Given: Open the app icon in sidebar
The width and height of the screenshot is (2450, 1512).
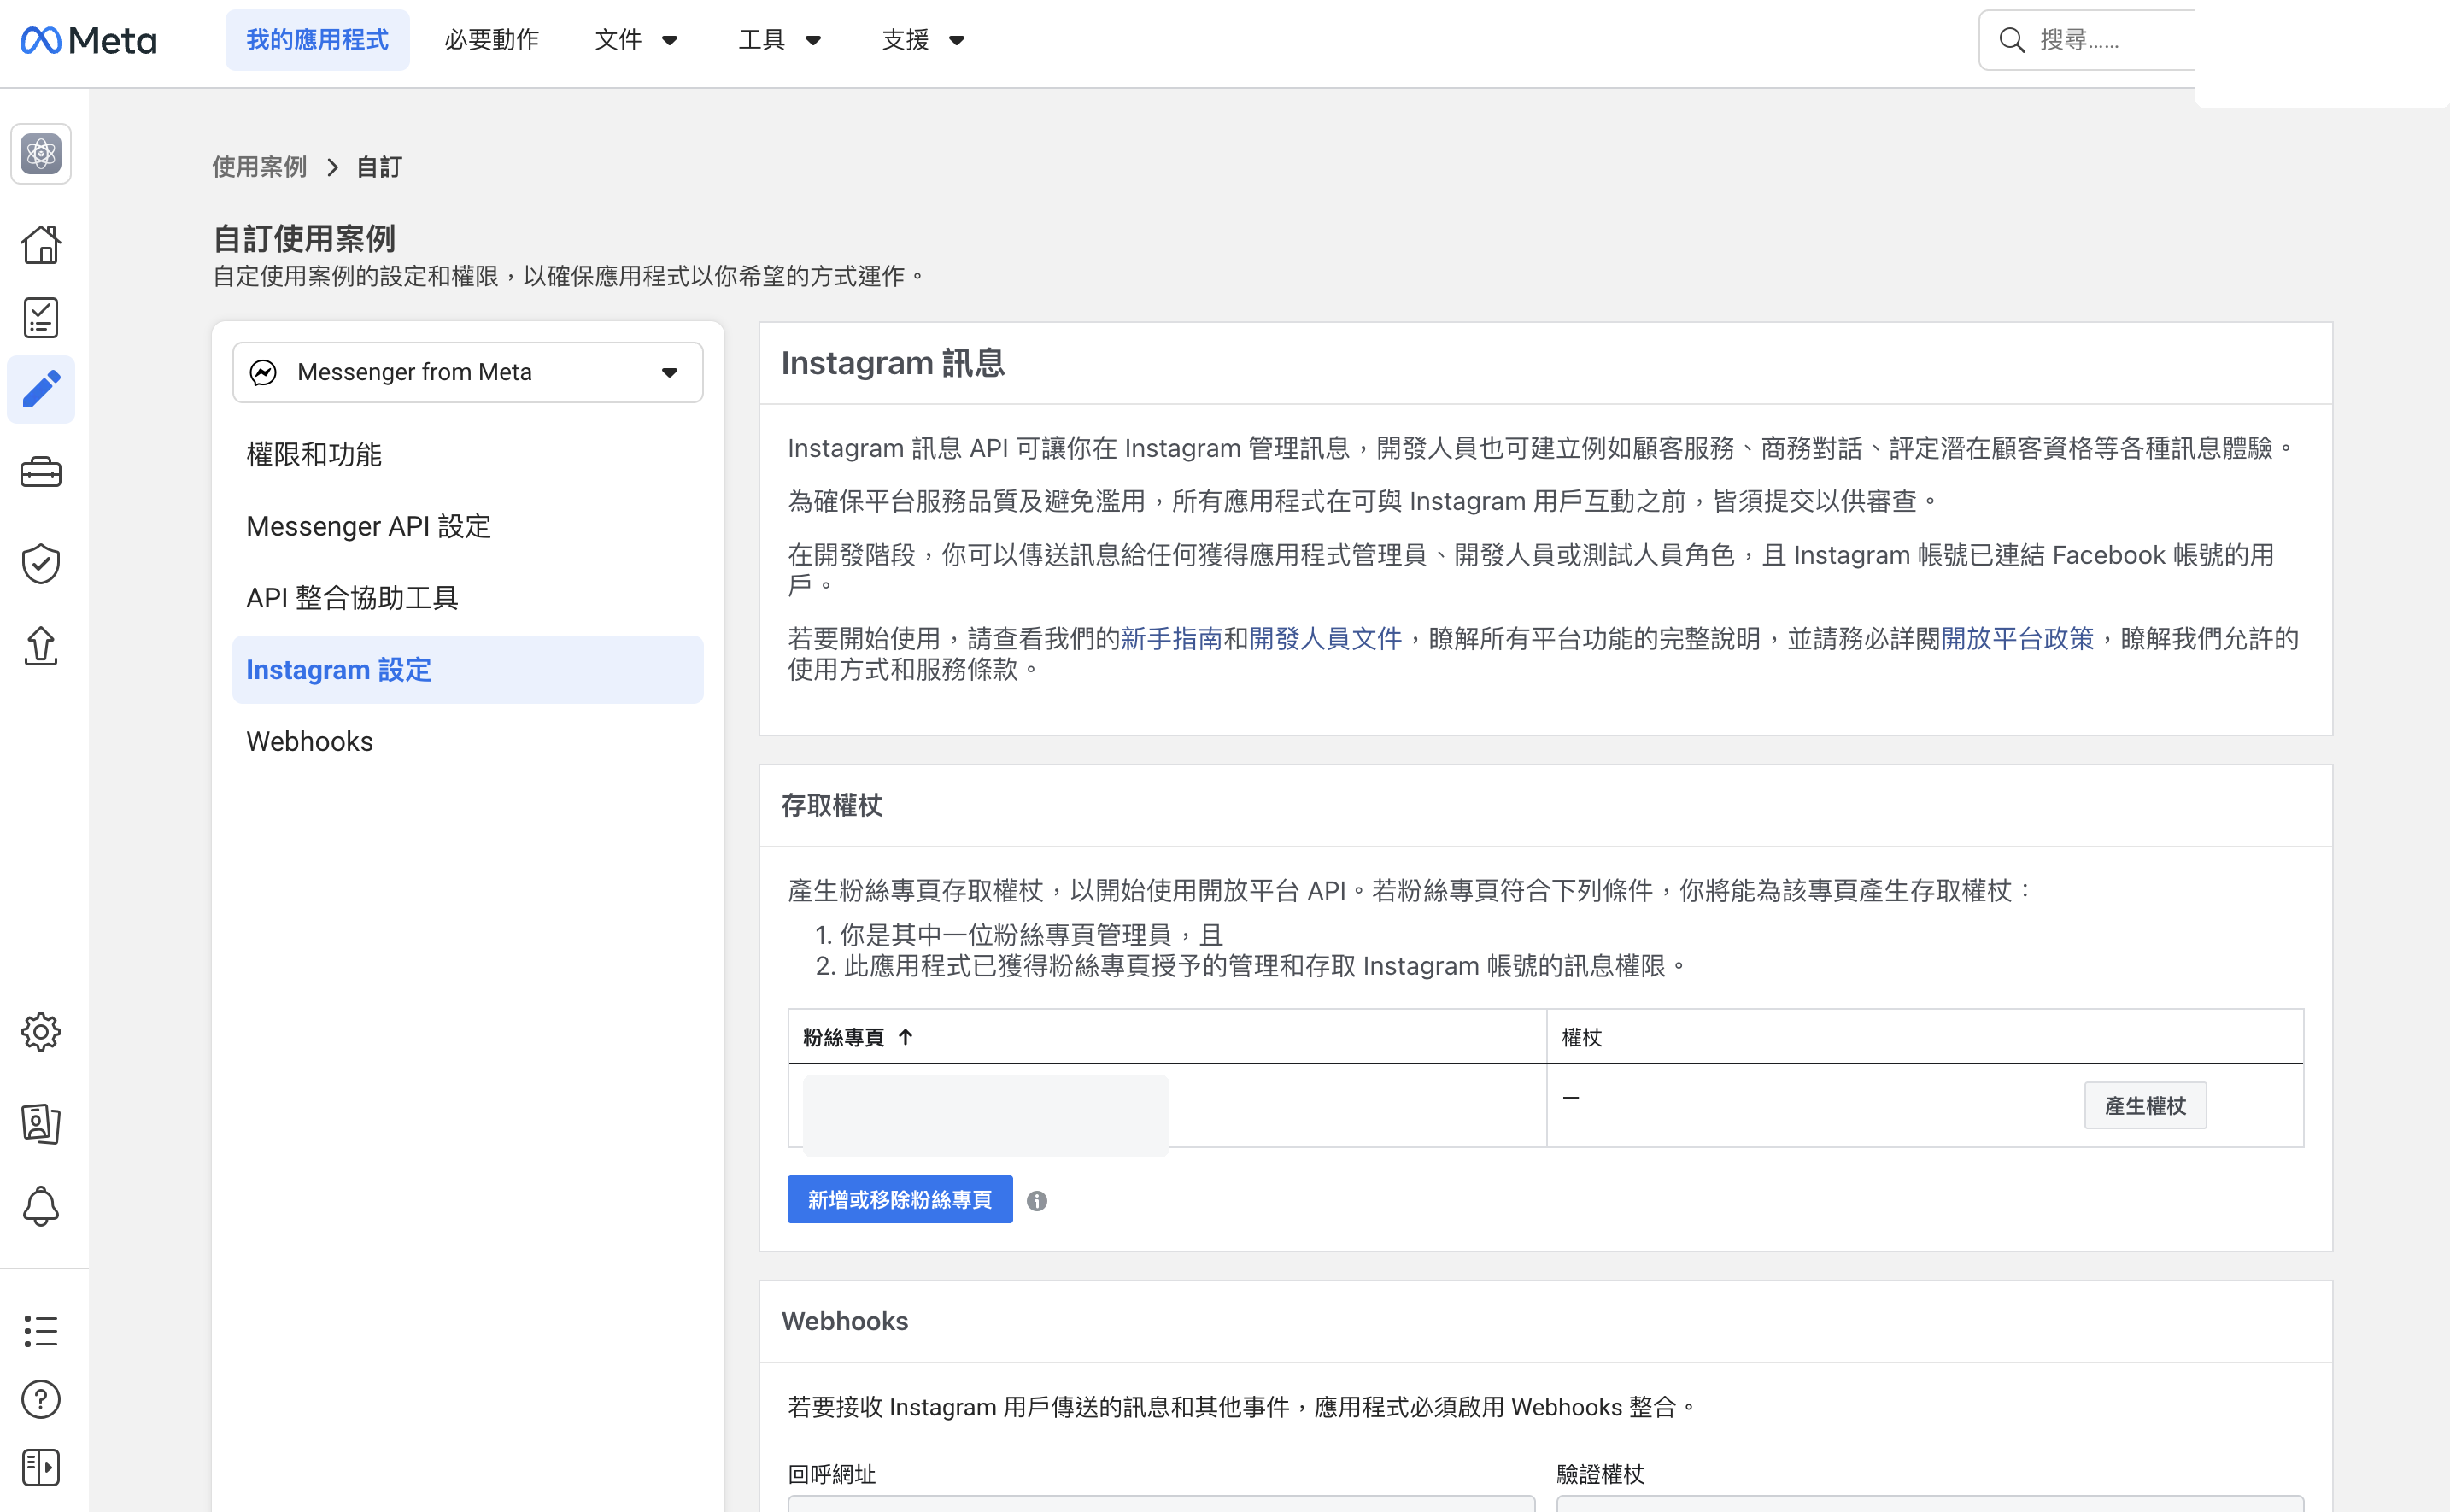Looking at the screenshot, I should 41,154.
